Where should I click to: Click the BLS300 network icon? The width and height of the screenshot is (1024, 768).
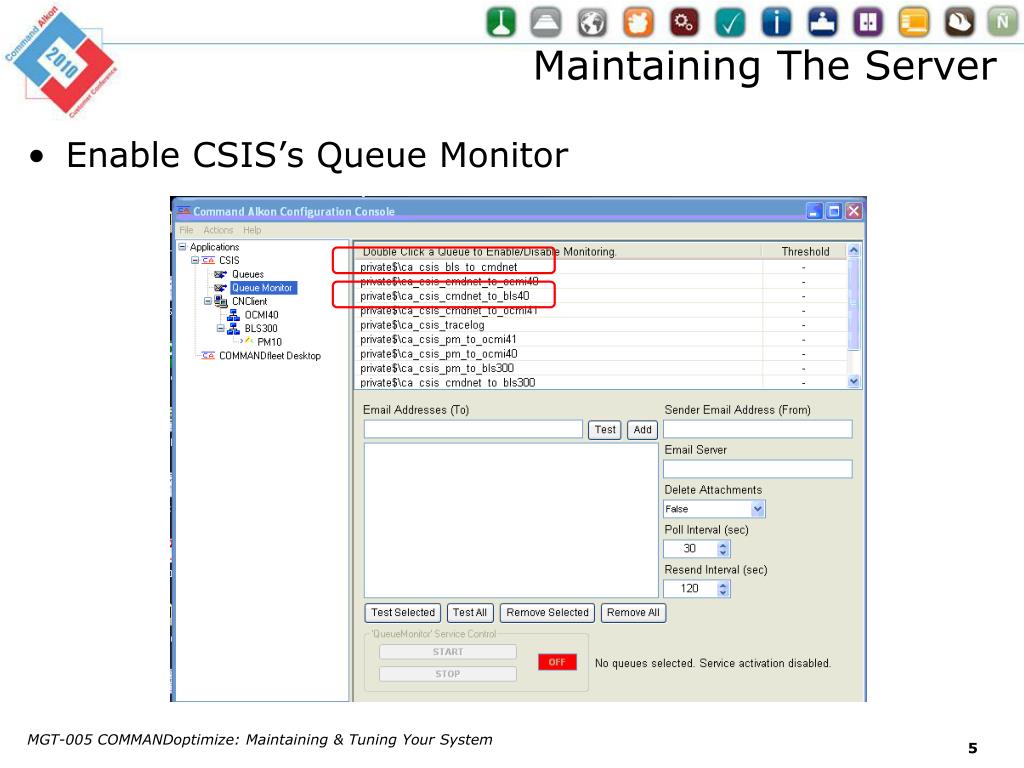tap(233, 328)
